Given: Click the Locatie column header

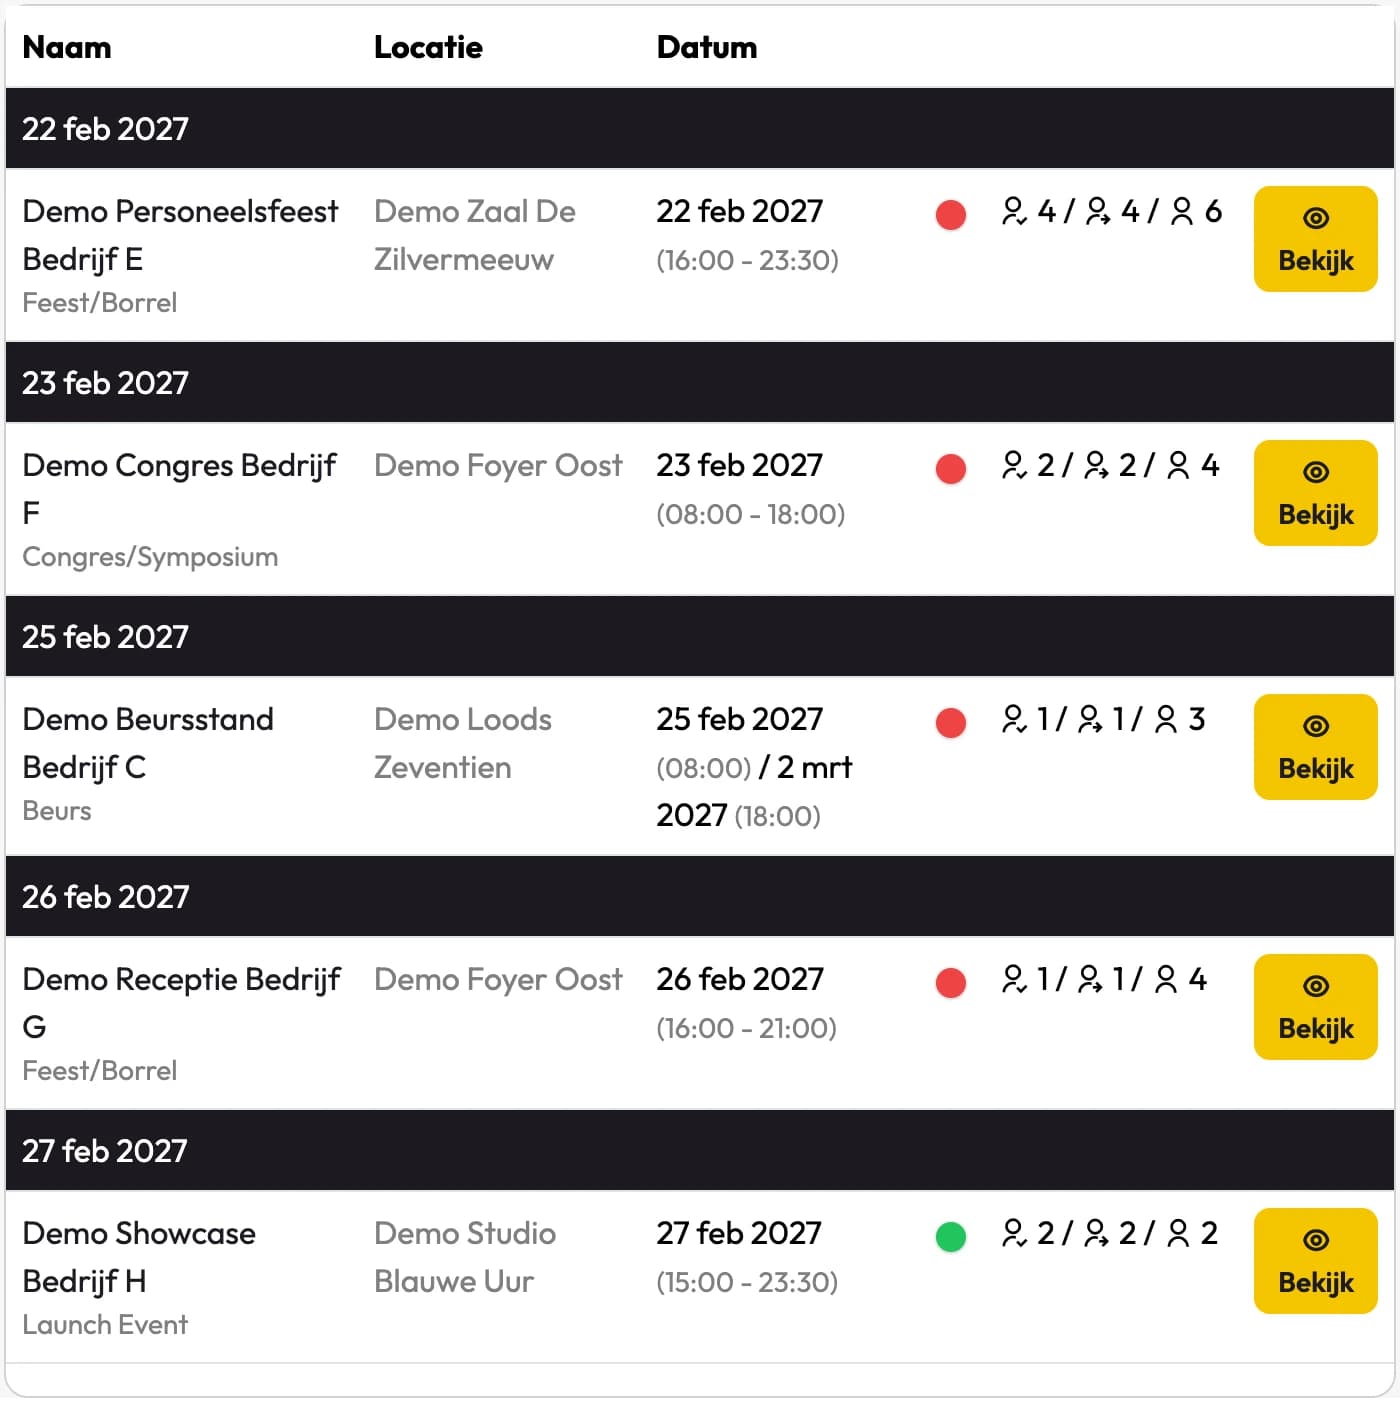Looking at the screenshot, I should pyautogui.click(x=428, y=47).
